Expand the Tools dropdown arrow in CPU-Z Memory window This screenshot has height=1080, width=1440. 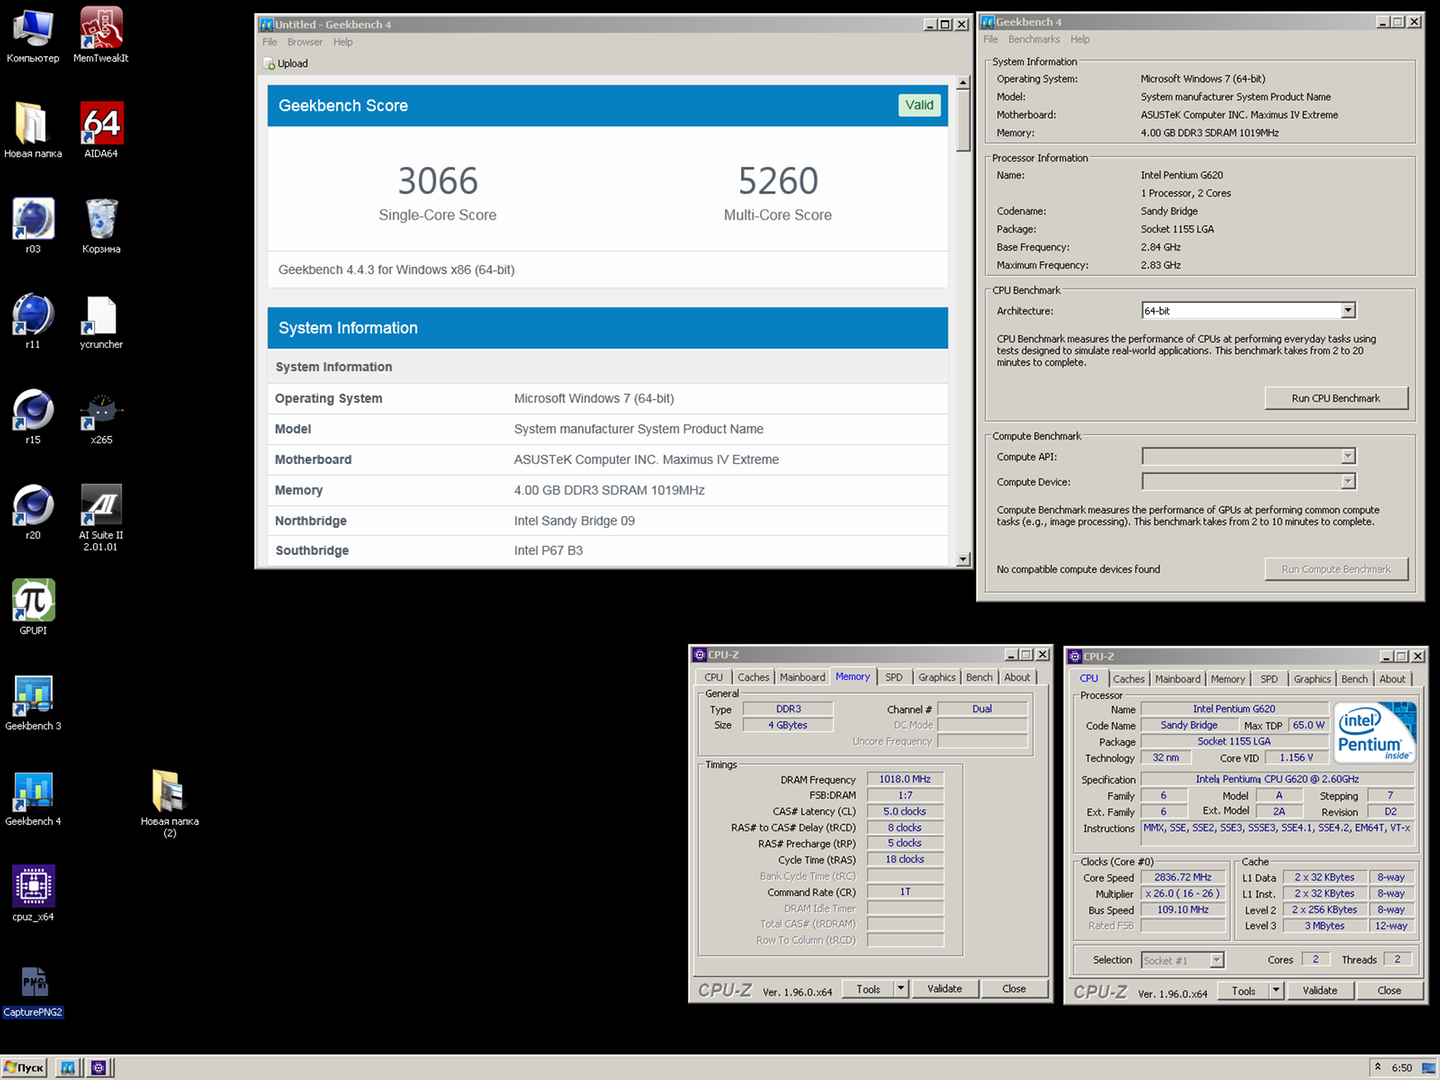901,989
